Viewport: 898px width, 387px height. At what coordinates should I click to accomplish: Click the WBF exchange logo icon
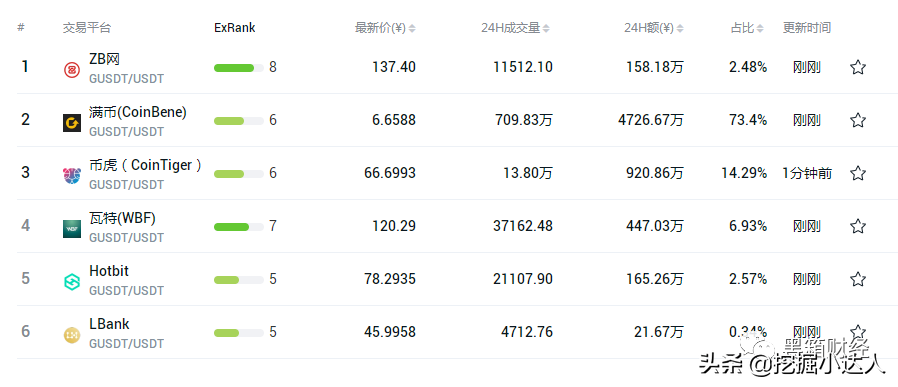(72, 228)
